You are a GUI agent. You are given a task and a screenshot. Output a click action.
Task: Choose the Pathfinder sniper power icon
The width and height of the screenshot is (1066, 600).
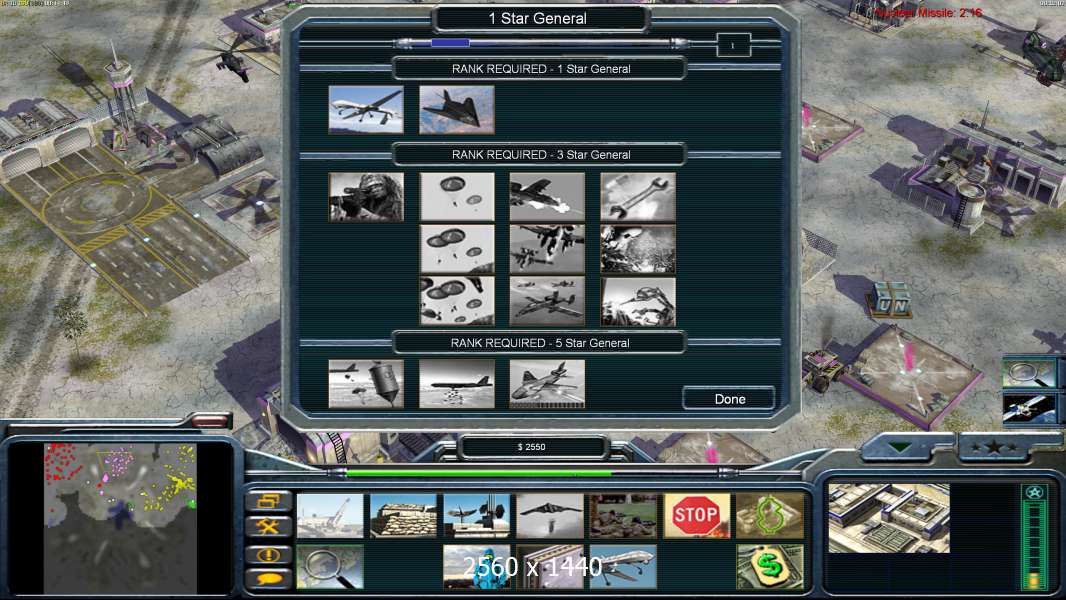[366, 197]
